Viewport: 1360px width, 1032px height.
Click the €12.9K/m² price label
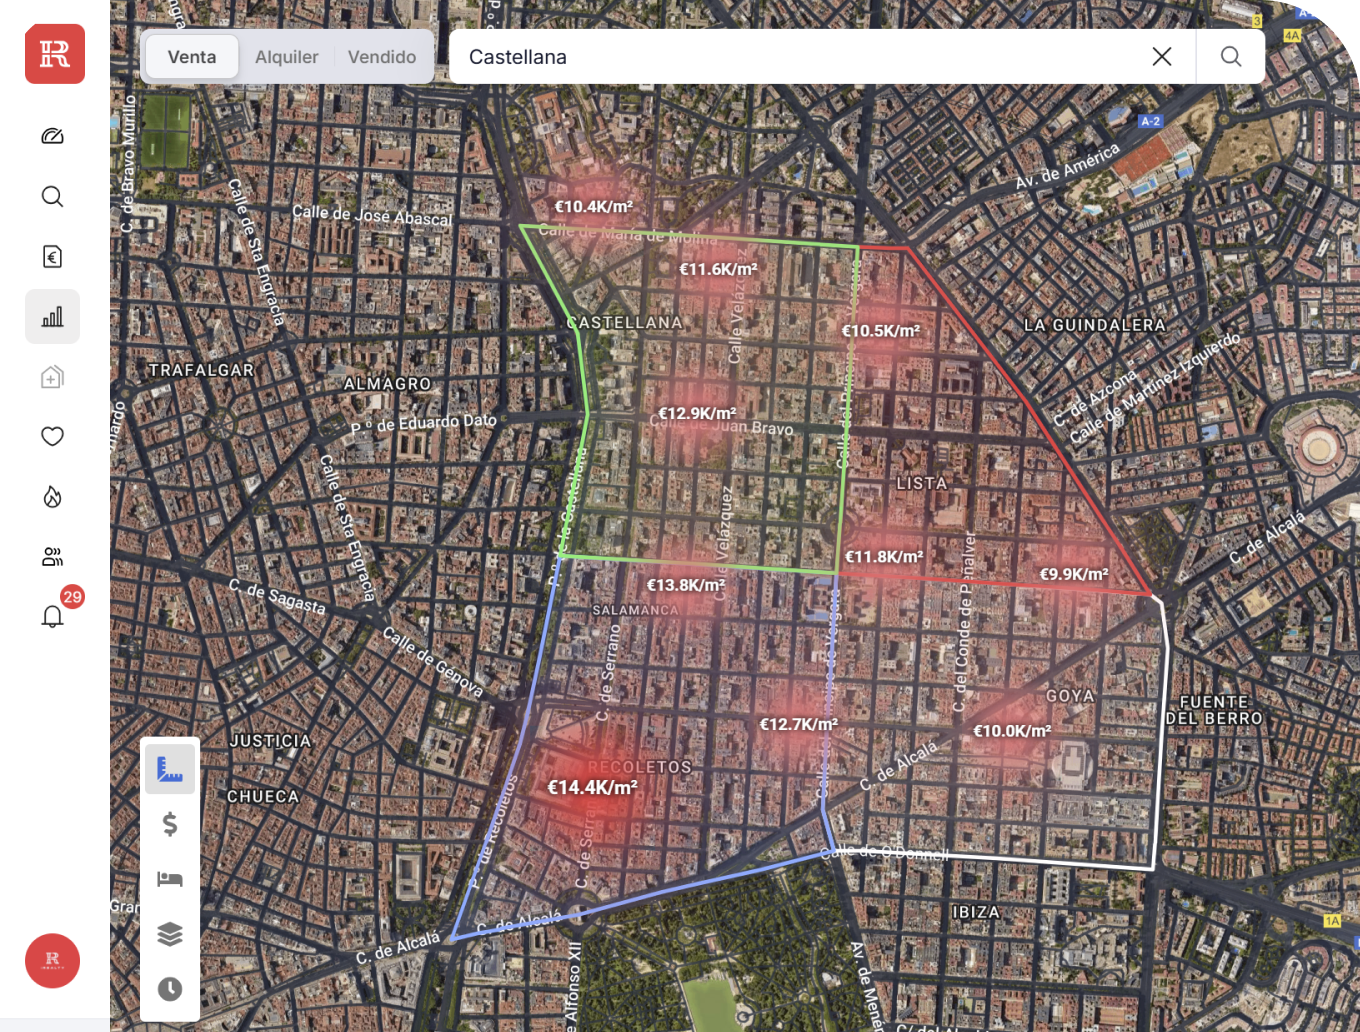click(x=697, y=413)
